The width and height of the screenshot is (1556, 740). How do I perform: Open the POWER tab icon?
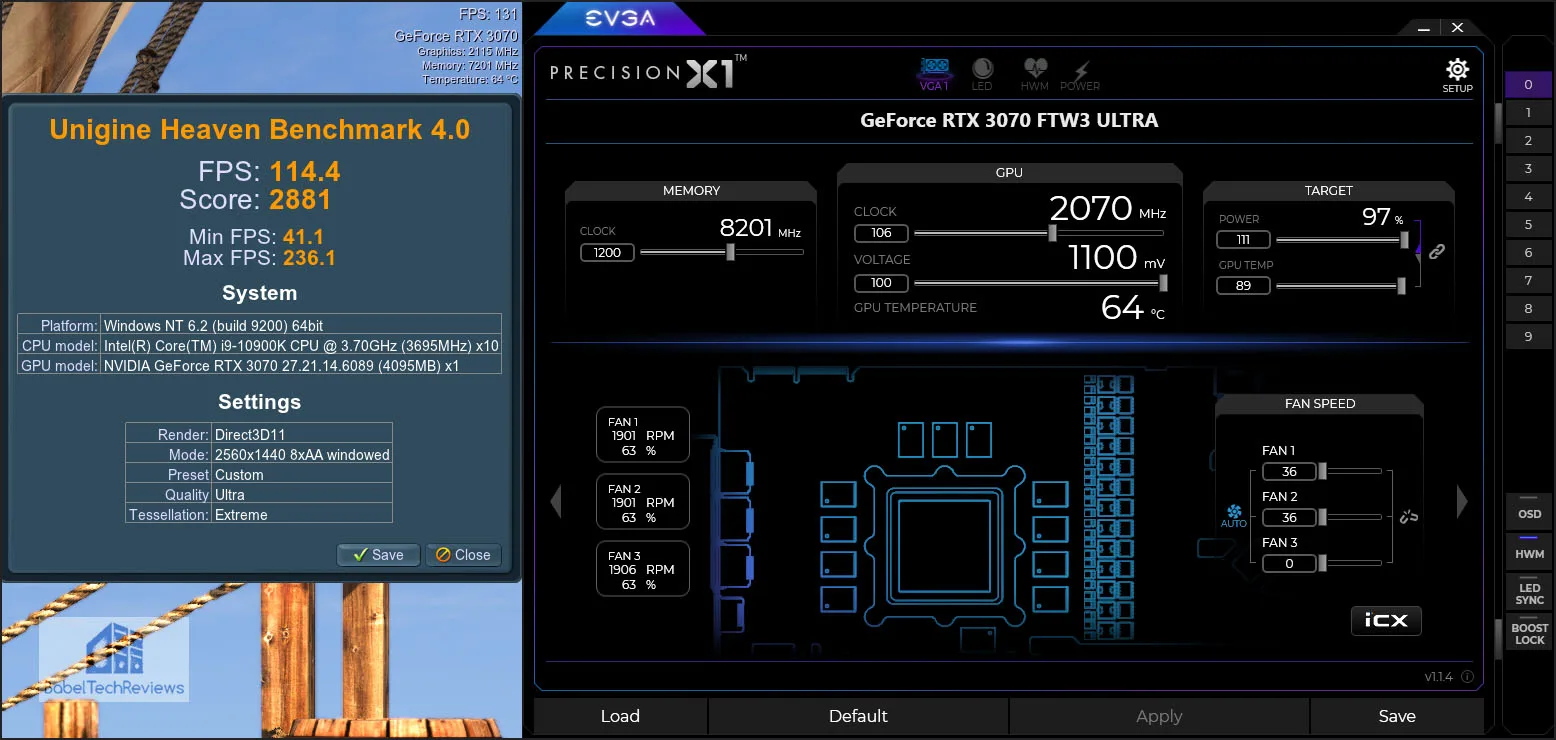[1080, 73]
